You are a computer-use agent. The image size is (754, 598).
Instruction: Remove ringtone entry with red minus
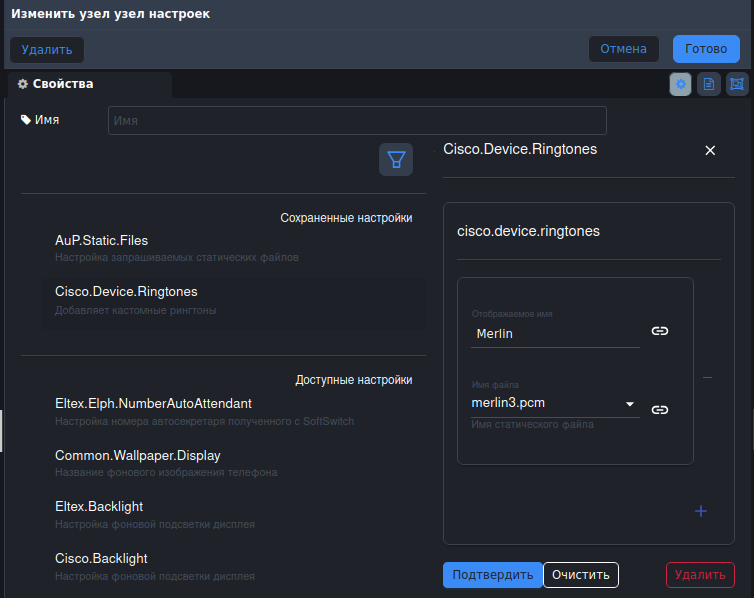pos(707,377)
